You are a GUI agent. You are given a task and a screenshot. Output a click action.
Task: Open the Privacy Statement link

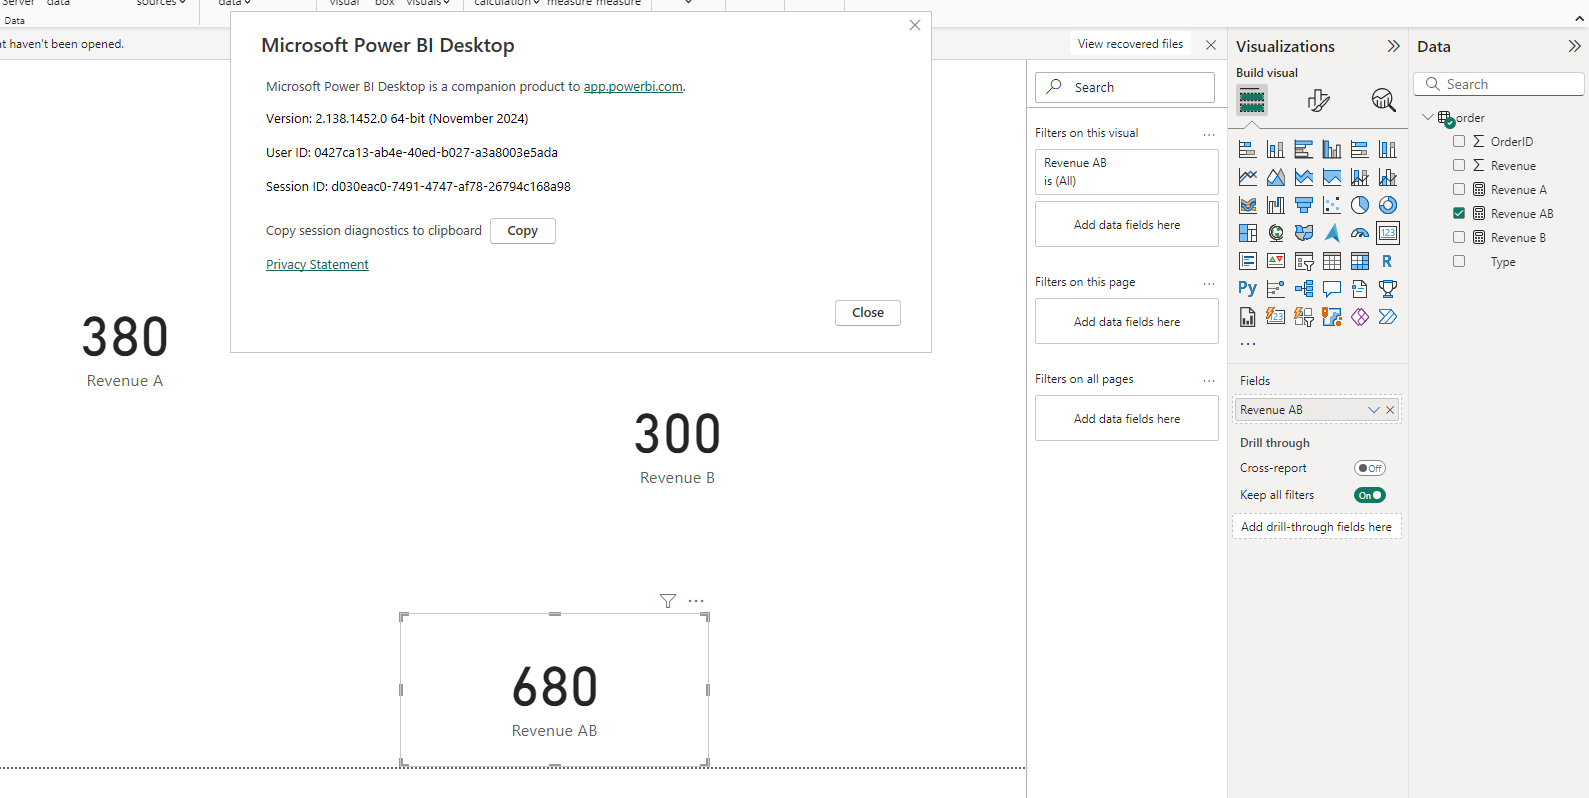[x=317, y=265]
